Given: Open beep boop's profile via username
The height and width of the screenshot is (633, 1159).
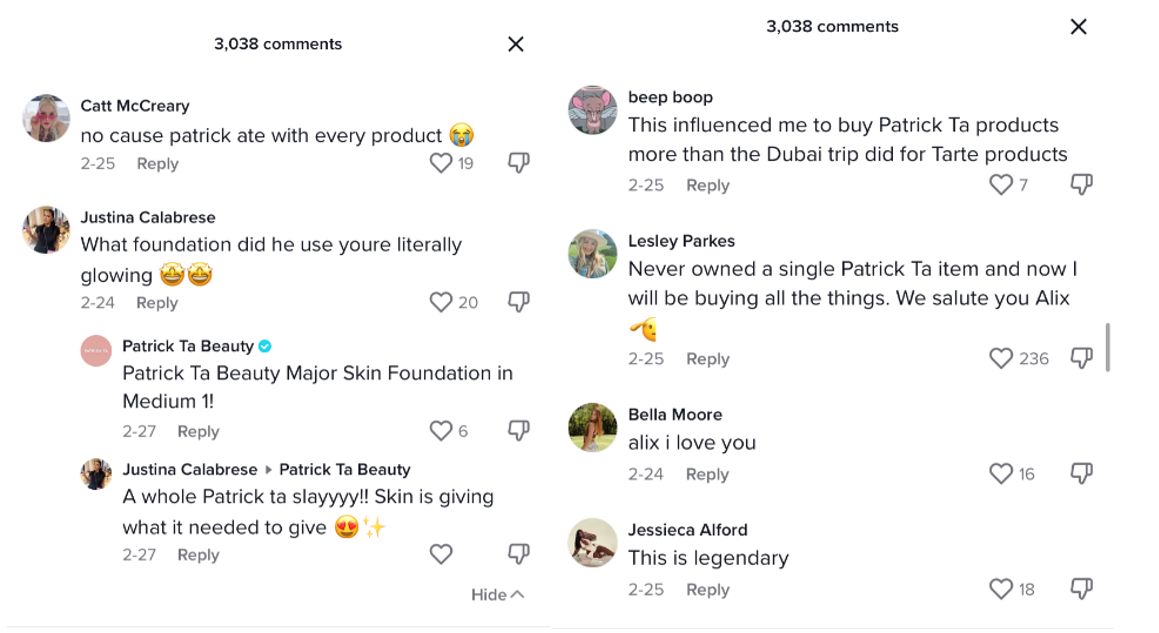Looking at the screenshot, I should (669, 97).
